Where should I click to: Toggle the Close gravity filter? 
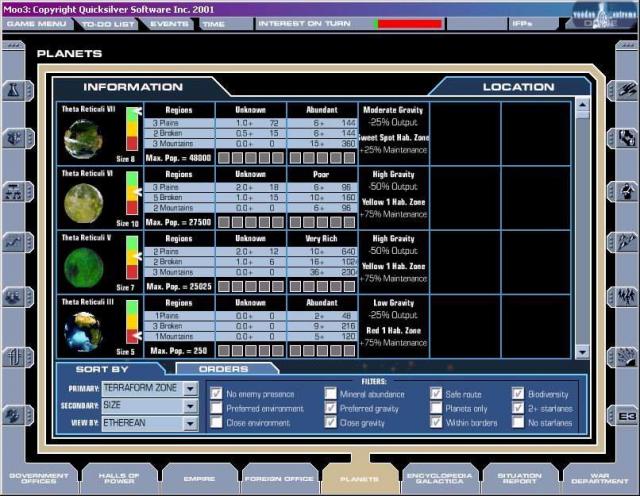[330, 422]
